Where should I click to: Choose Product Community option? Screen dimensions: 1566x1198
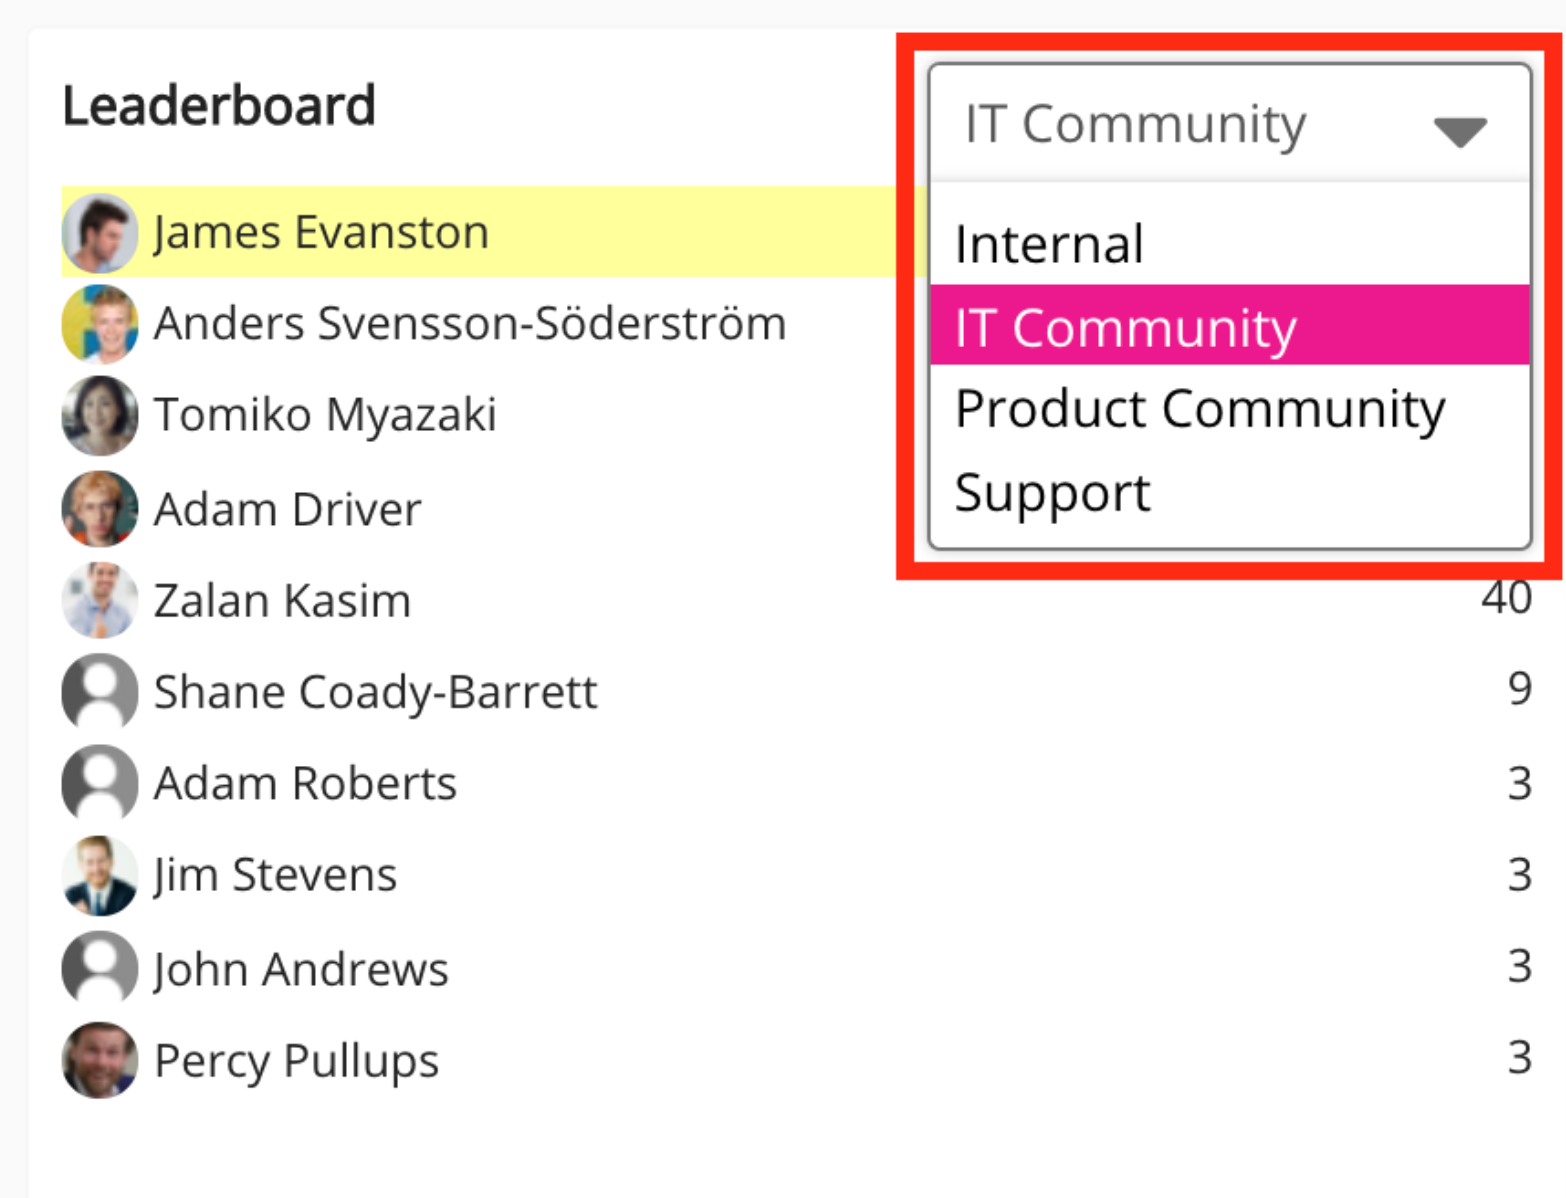click(1199, 409)
